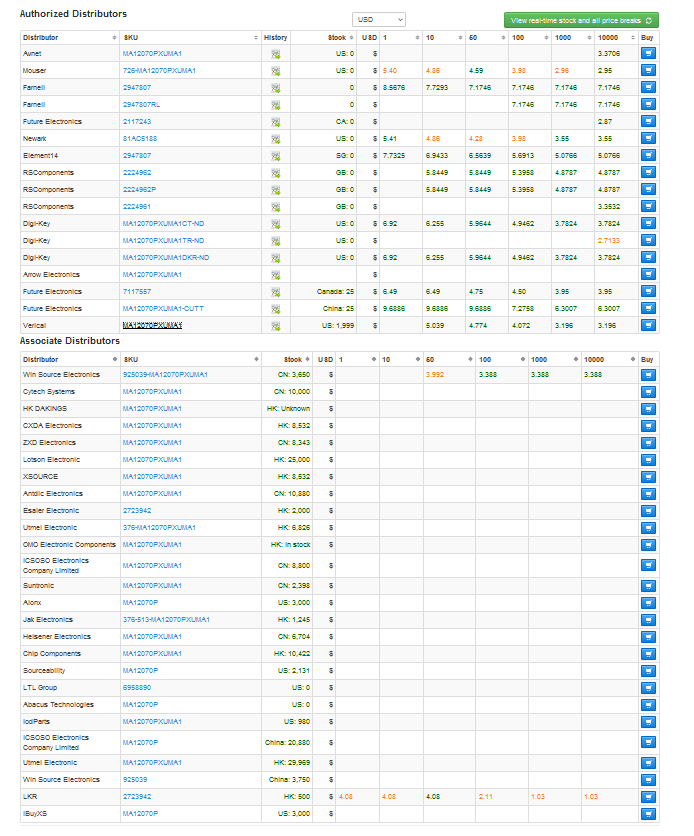Buy from Element14 via cart icon
Viewport: 694px width, 836px height.
coord(648,156)
